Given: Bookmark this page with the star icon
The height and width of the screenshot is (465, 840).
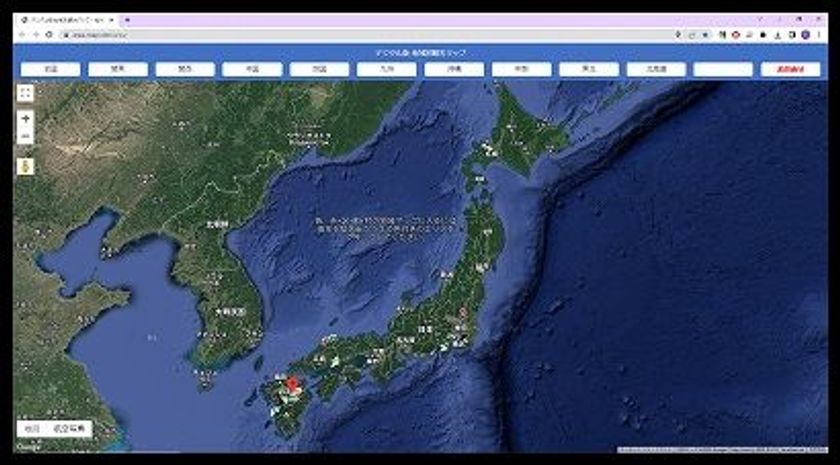Looking at the screenshot, I should pos(705,35).
